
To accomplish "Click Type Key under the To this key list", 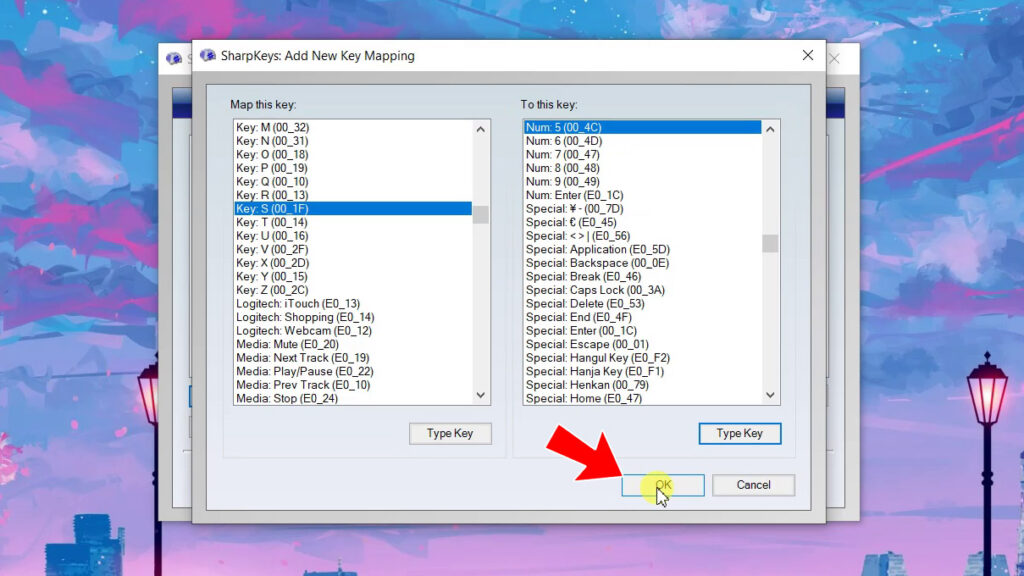I will [x=739, y=434].
